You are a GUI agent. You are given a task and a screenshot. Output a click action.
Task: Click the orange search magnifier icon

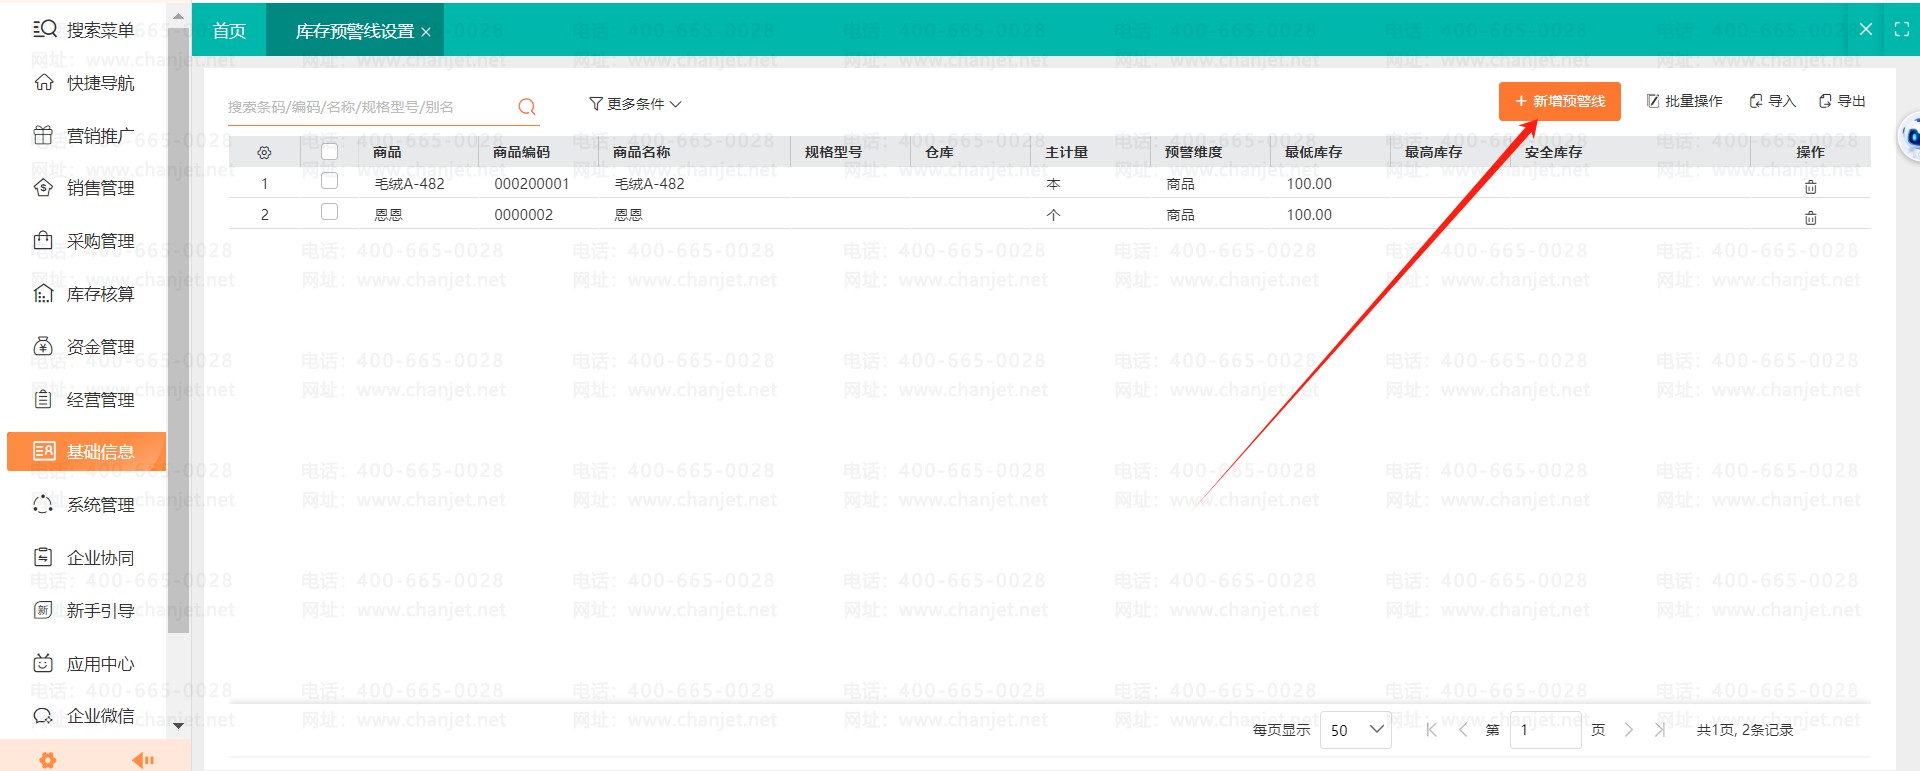click(x=527, y=107)
